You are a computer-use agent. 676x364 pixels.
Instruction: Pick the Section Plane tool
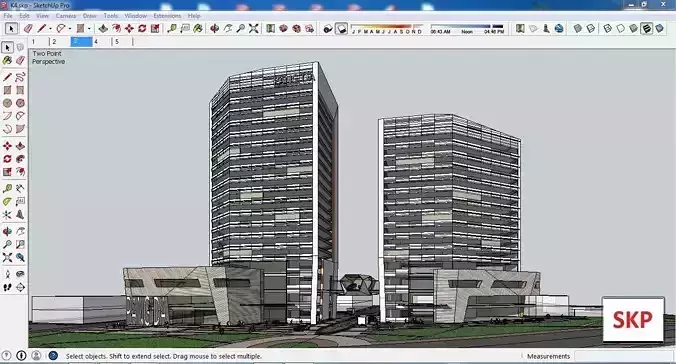(x=20, y=287)
